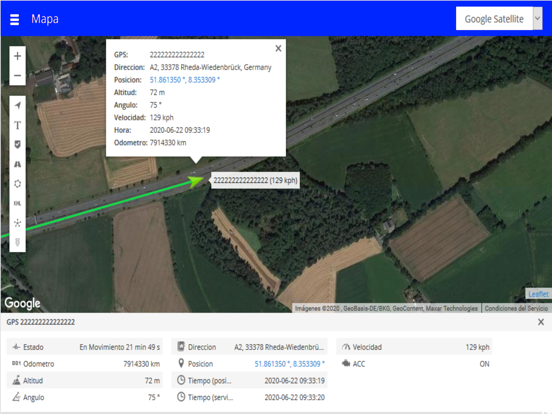This screenshot has width=552, height=414.
Task: Click the popup Altitud value '72 m'
Action: [x=157, y=93]
